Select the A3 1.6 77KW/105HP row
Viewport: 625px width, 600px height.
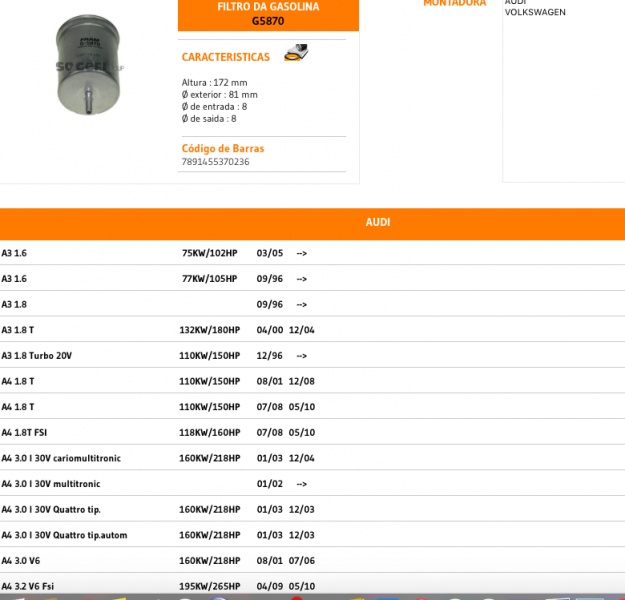[312, 279]
